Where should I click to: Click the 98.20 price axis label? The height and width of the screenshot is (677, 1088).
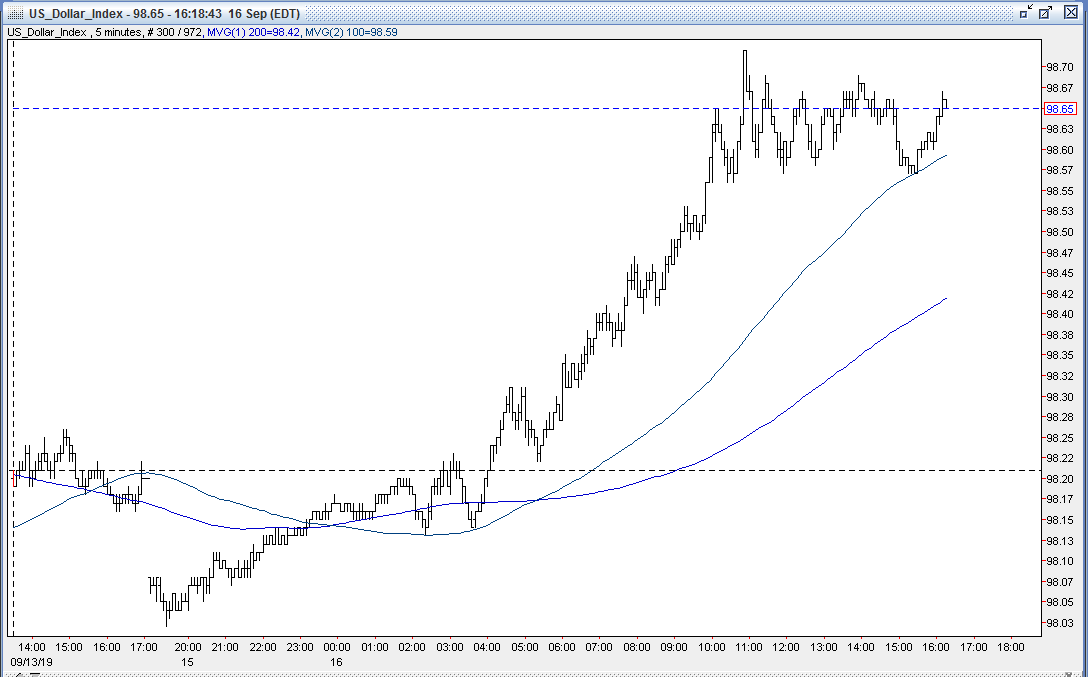[x=1060, y=479]
